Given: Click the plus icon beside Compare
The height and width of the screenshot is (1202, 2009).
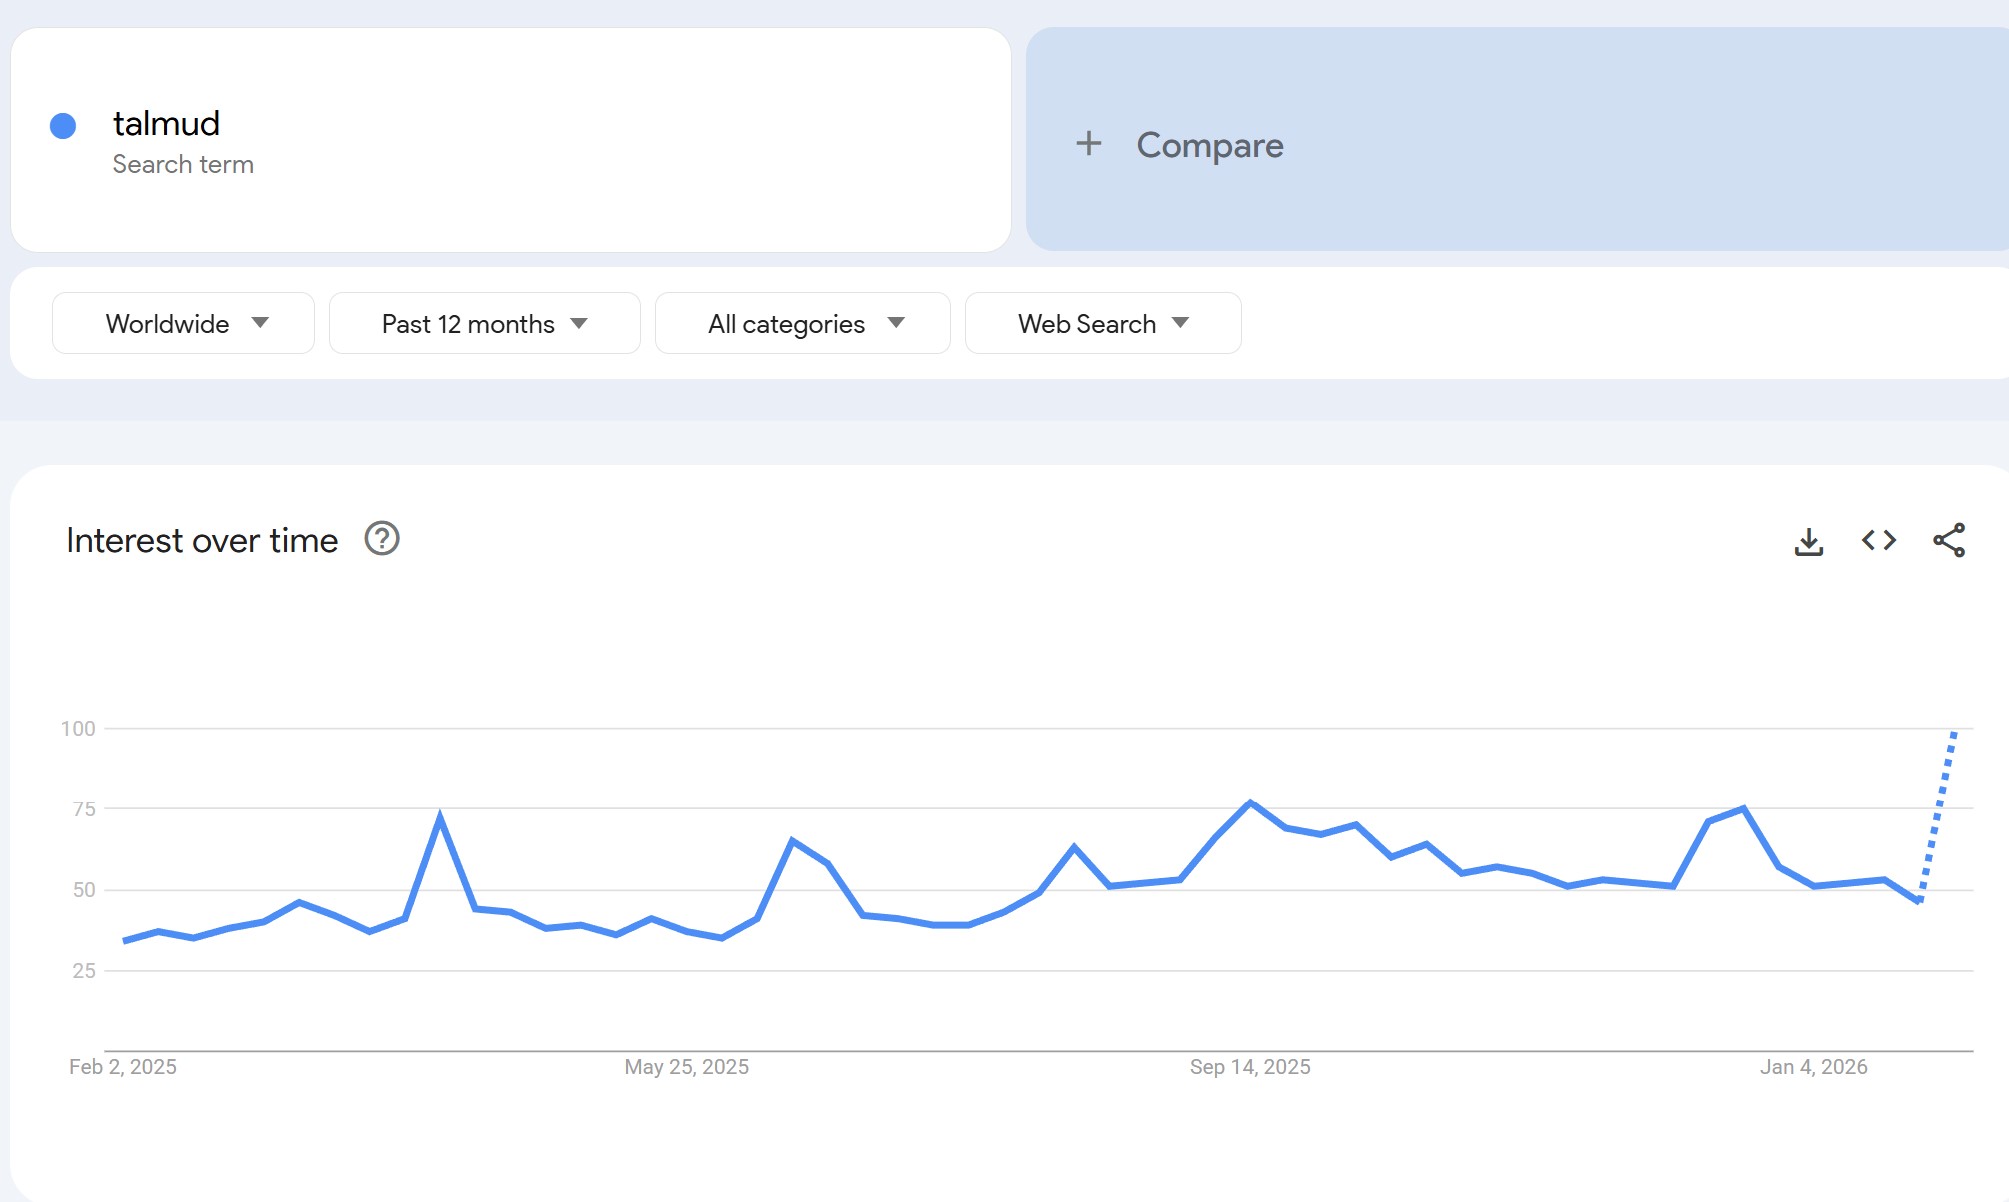Looking at the screenshot, I should click(1089, 144).
